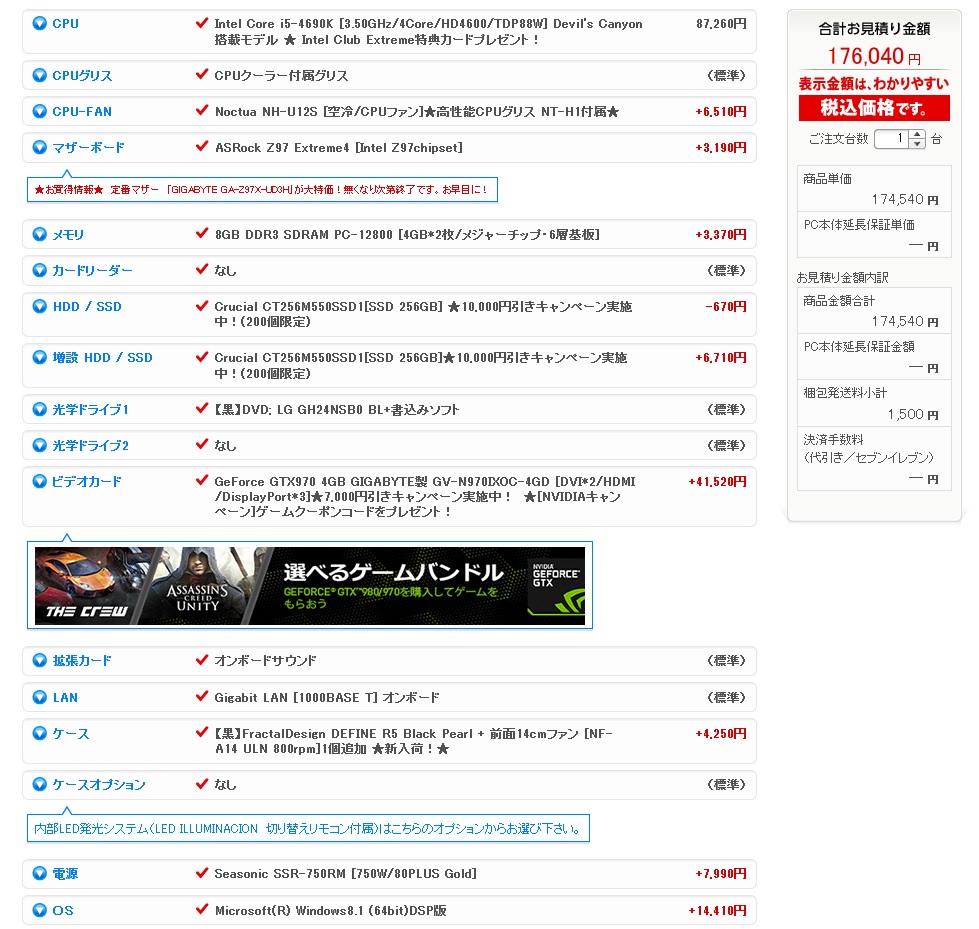The height and width of the screenshot is (929, 979).
Task: Click the red checkmark beside ASRock Z97 Extreme4
Action: tap(202, 147)
